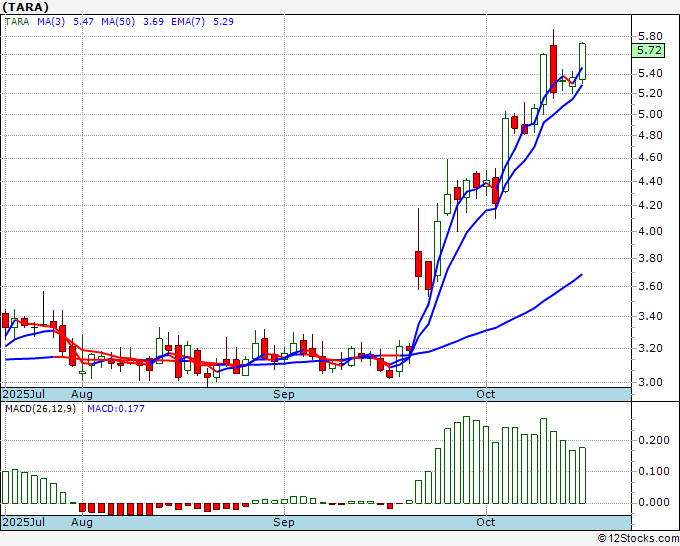This screenshot has height=546, width=680.
Task: Click 2025Jul on the MACD panel axis
Action: tap(23, 522)
